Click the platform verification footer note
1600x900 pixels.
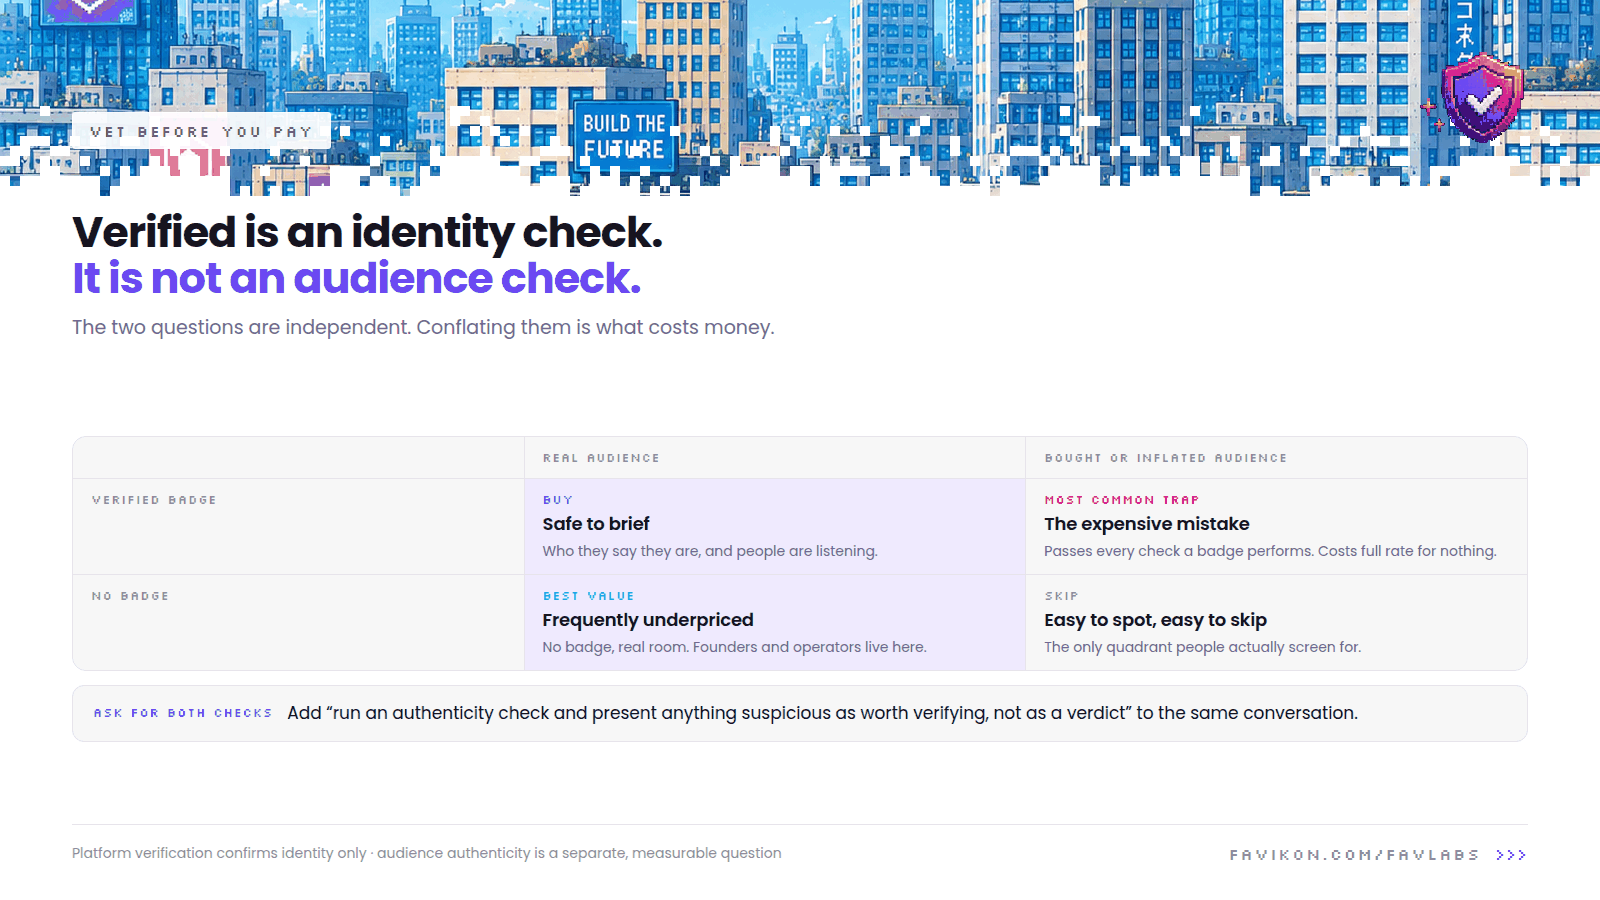[426, 853]
